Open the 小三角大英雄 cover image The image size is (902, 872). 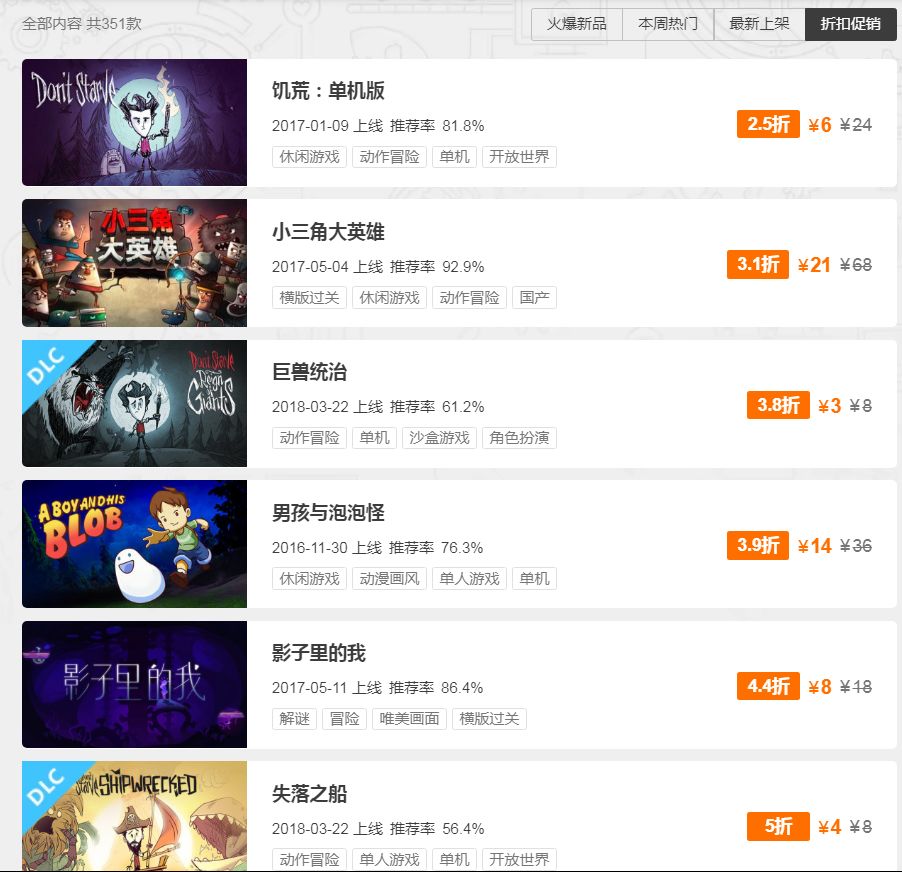tap(135, 263)
